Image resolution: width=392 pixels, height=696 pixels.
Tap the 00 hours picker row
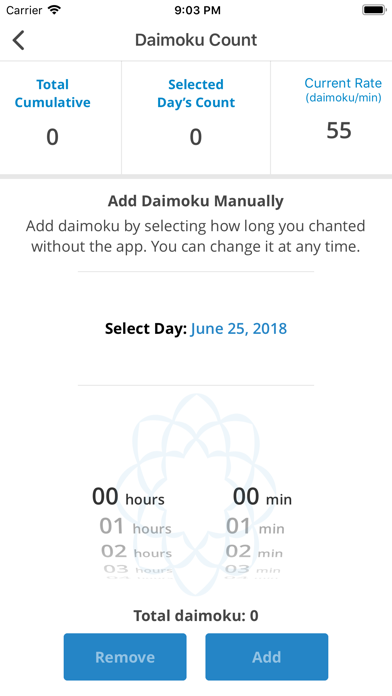point(128,497)
